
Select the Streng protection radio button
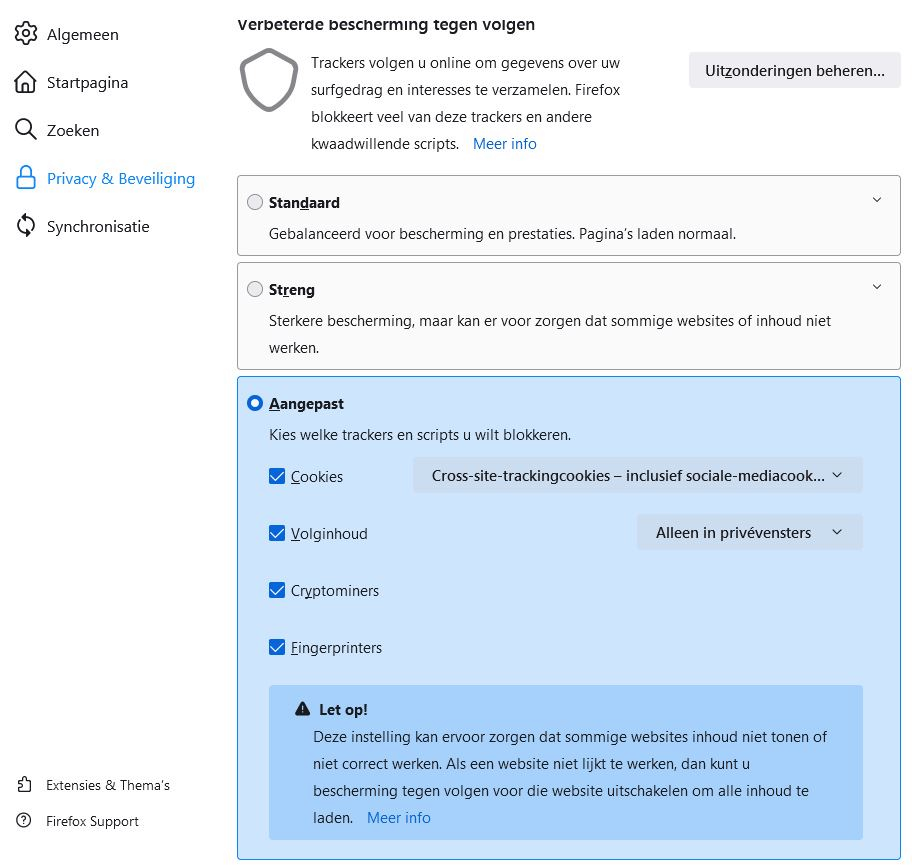[255, 290]
